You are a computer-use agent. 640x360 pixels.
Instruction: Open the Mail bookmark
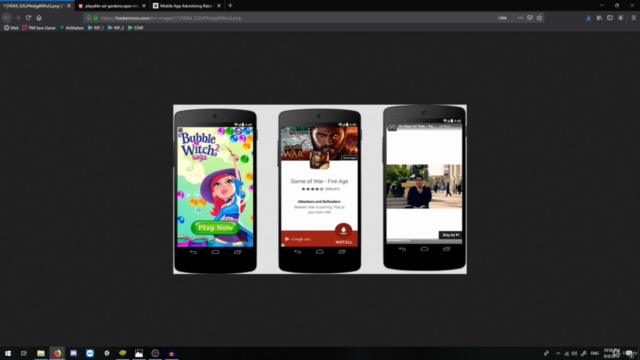(x=11, y=28)
